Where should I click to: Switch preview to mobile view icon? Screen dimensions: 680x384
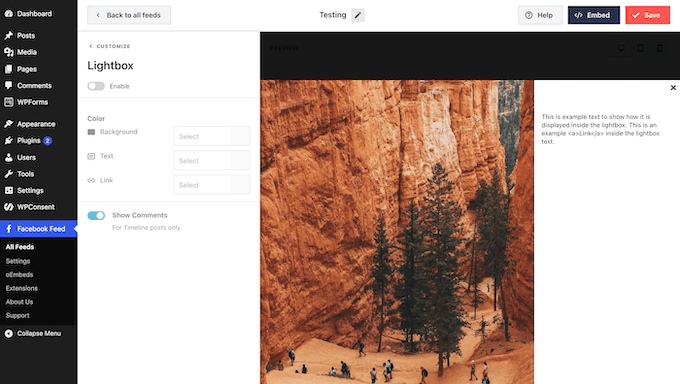coord(660,48)
